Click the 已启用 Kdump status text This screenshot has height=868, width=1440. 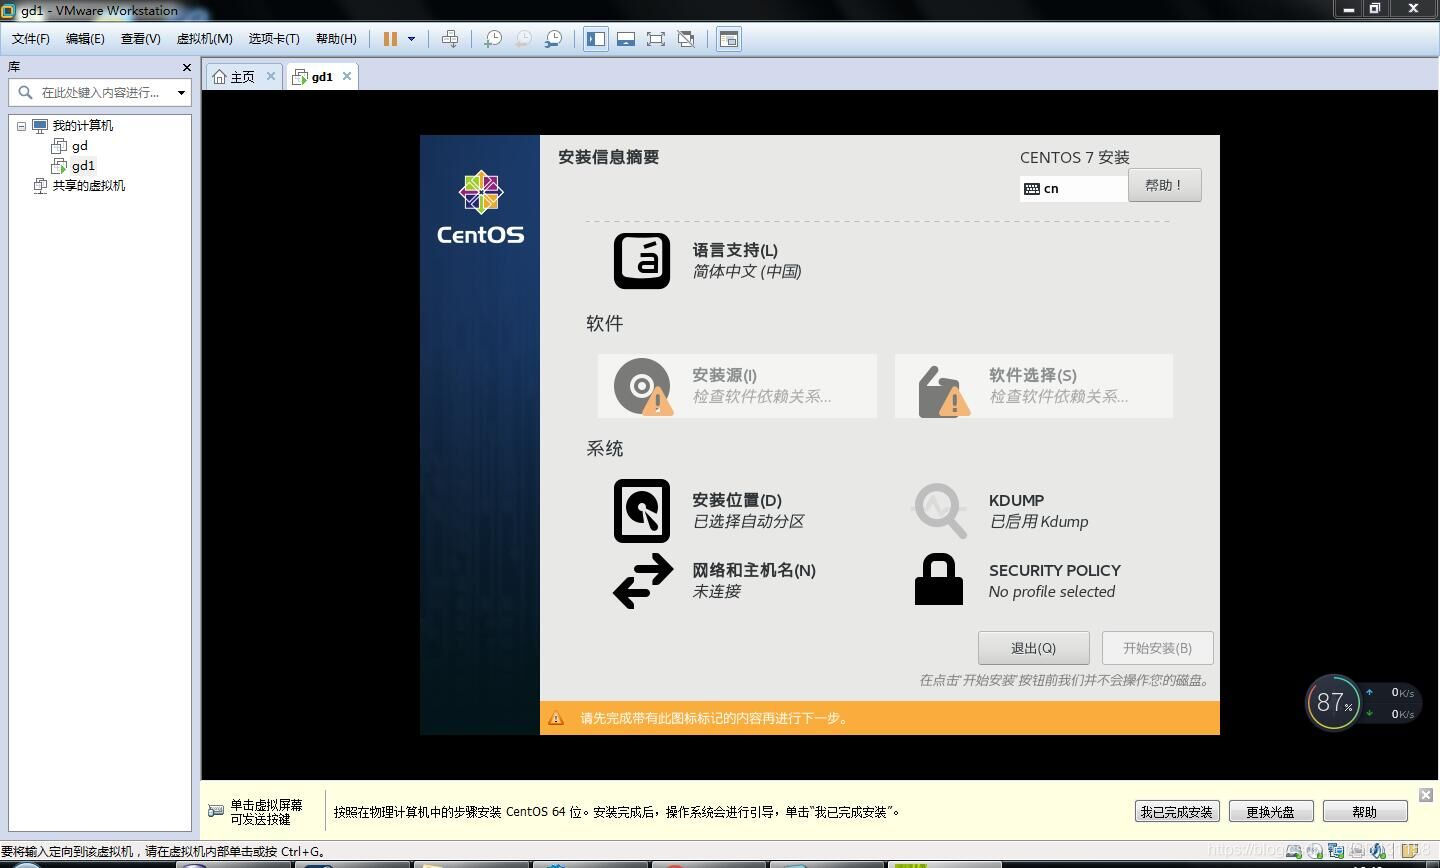(x=1039, y=521)
